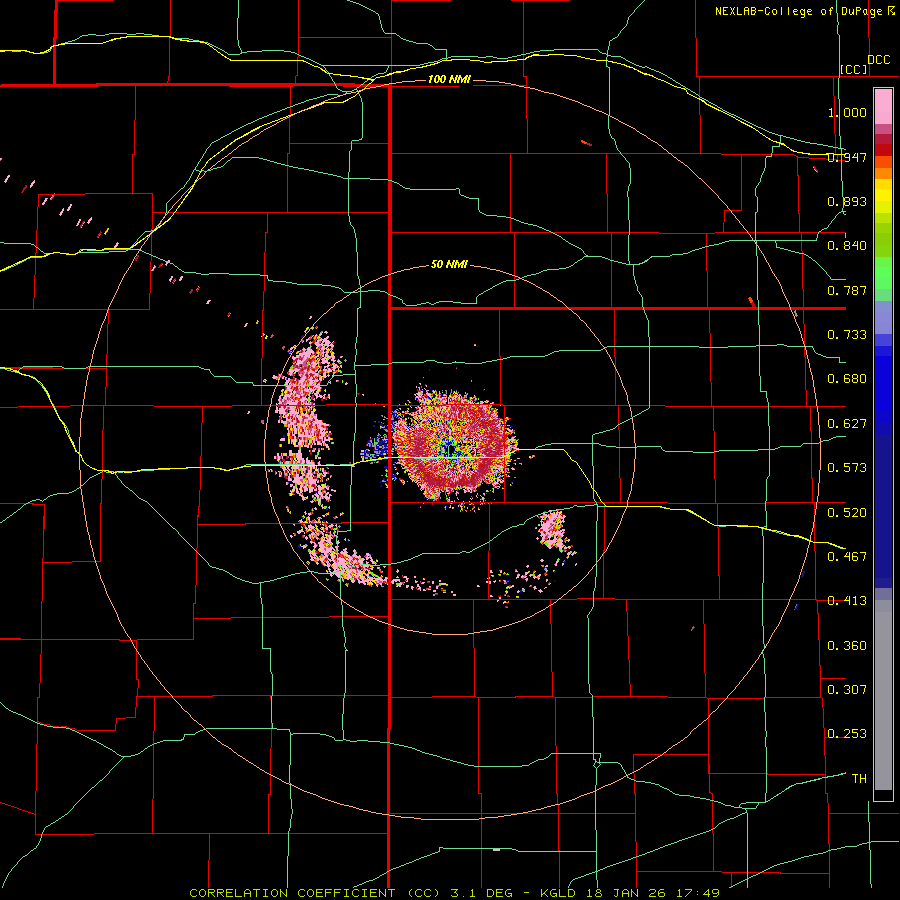Click the CORRELATION COEFFICIENT caption text

click(292, 893)
